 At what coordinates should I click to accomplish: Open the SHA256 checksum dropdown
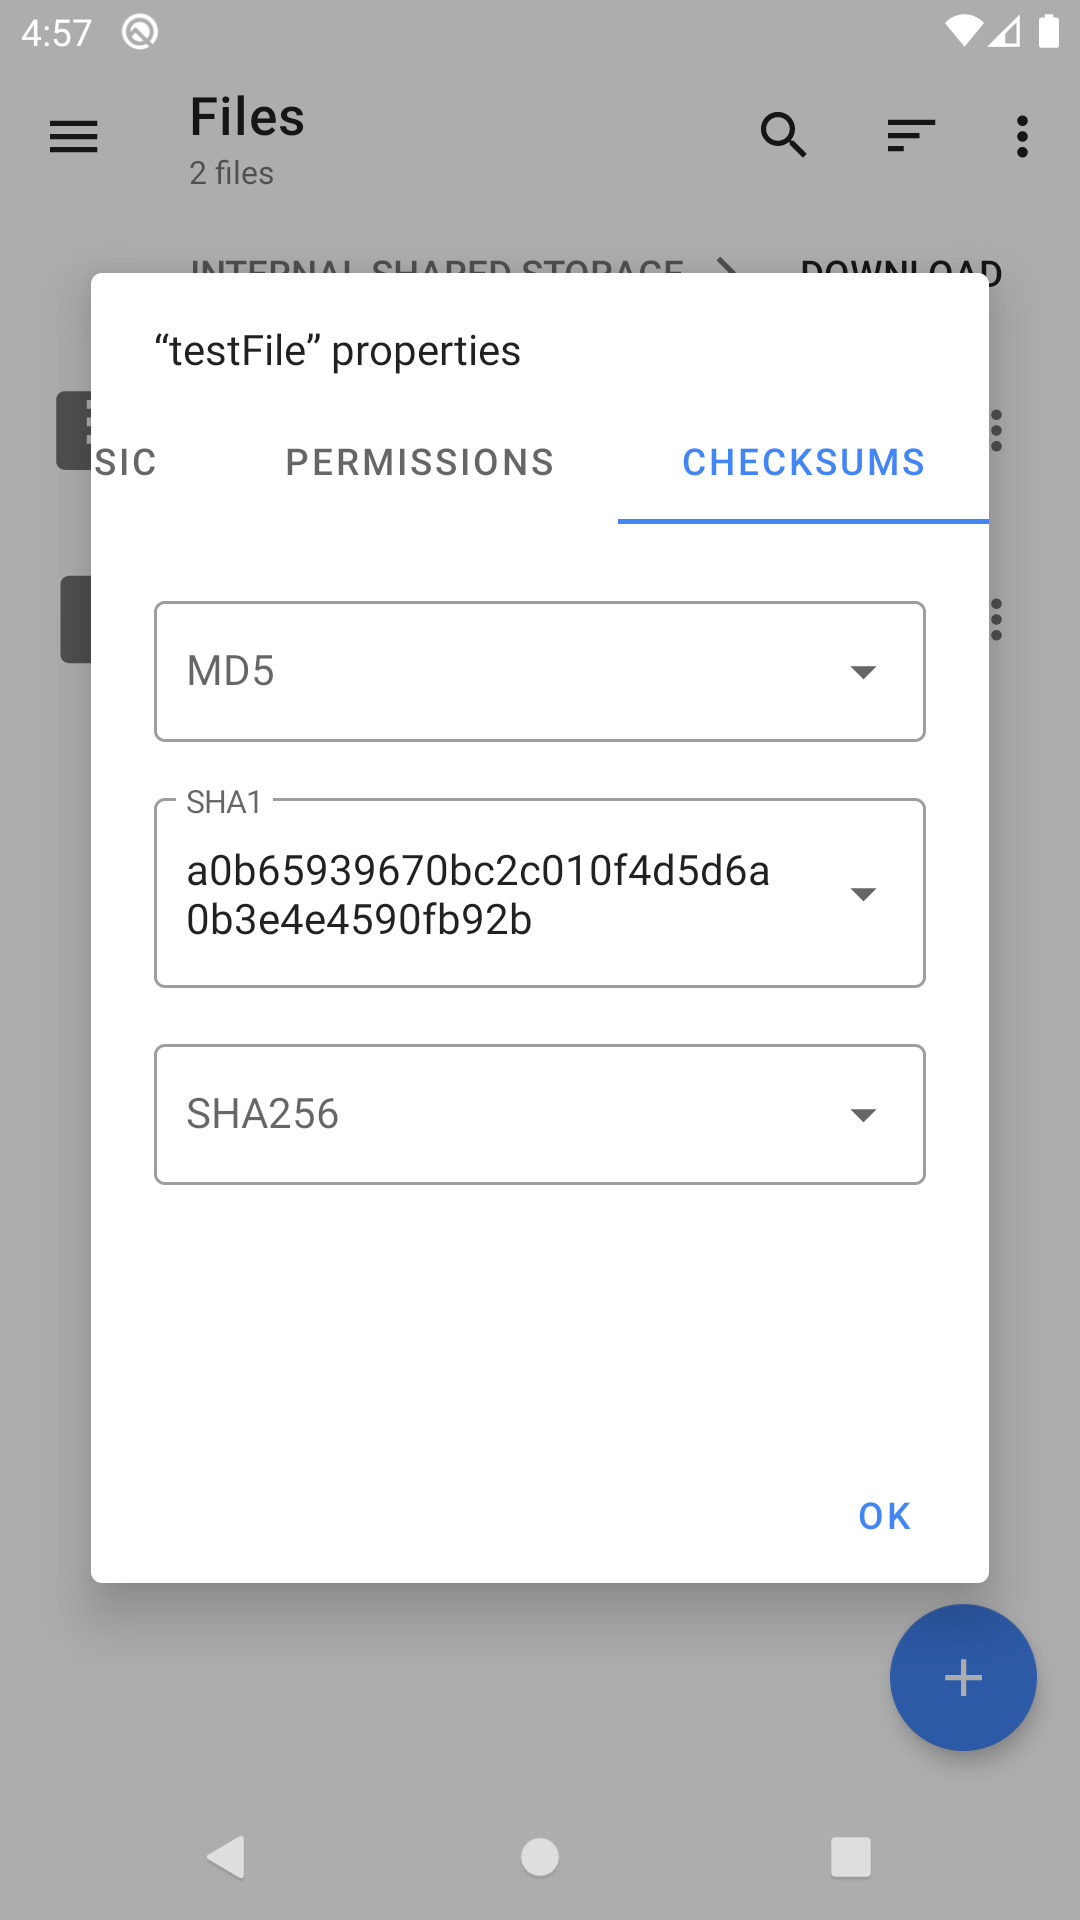tap(864, 1114)
